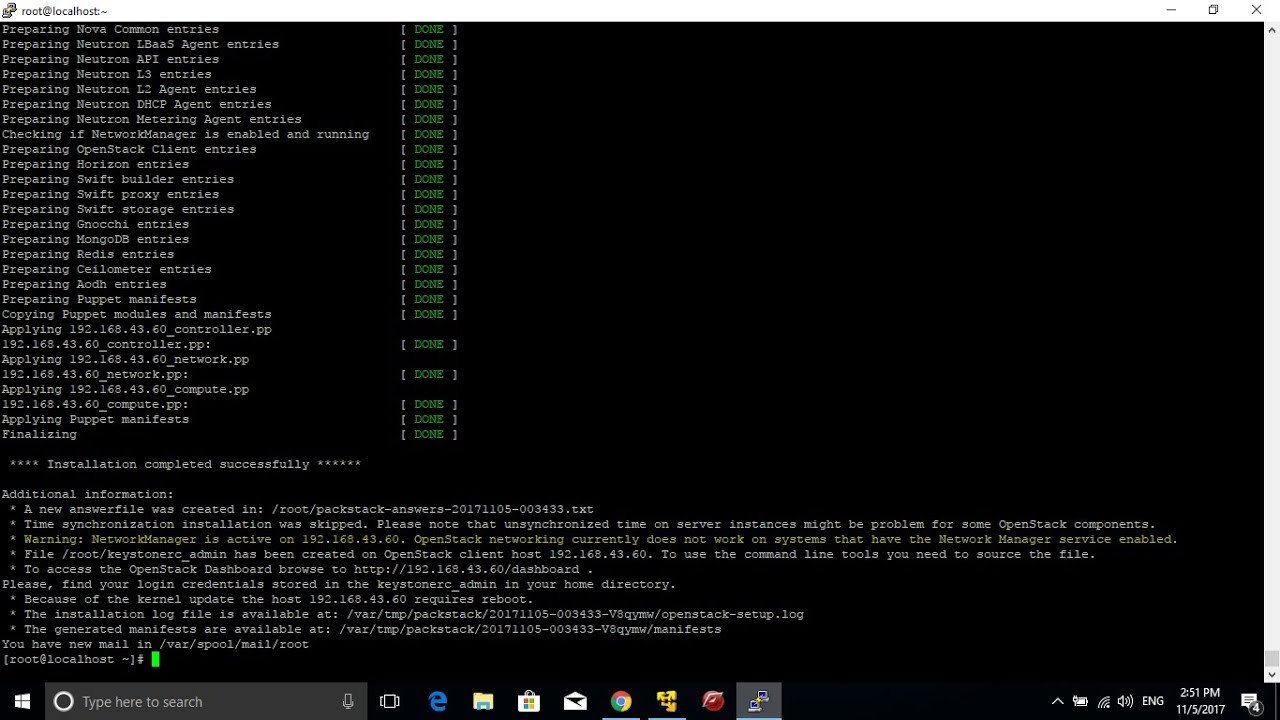
Task: Open File Explorer from the taskbar
Action: 483,701
